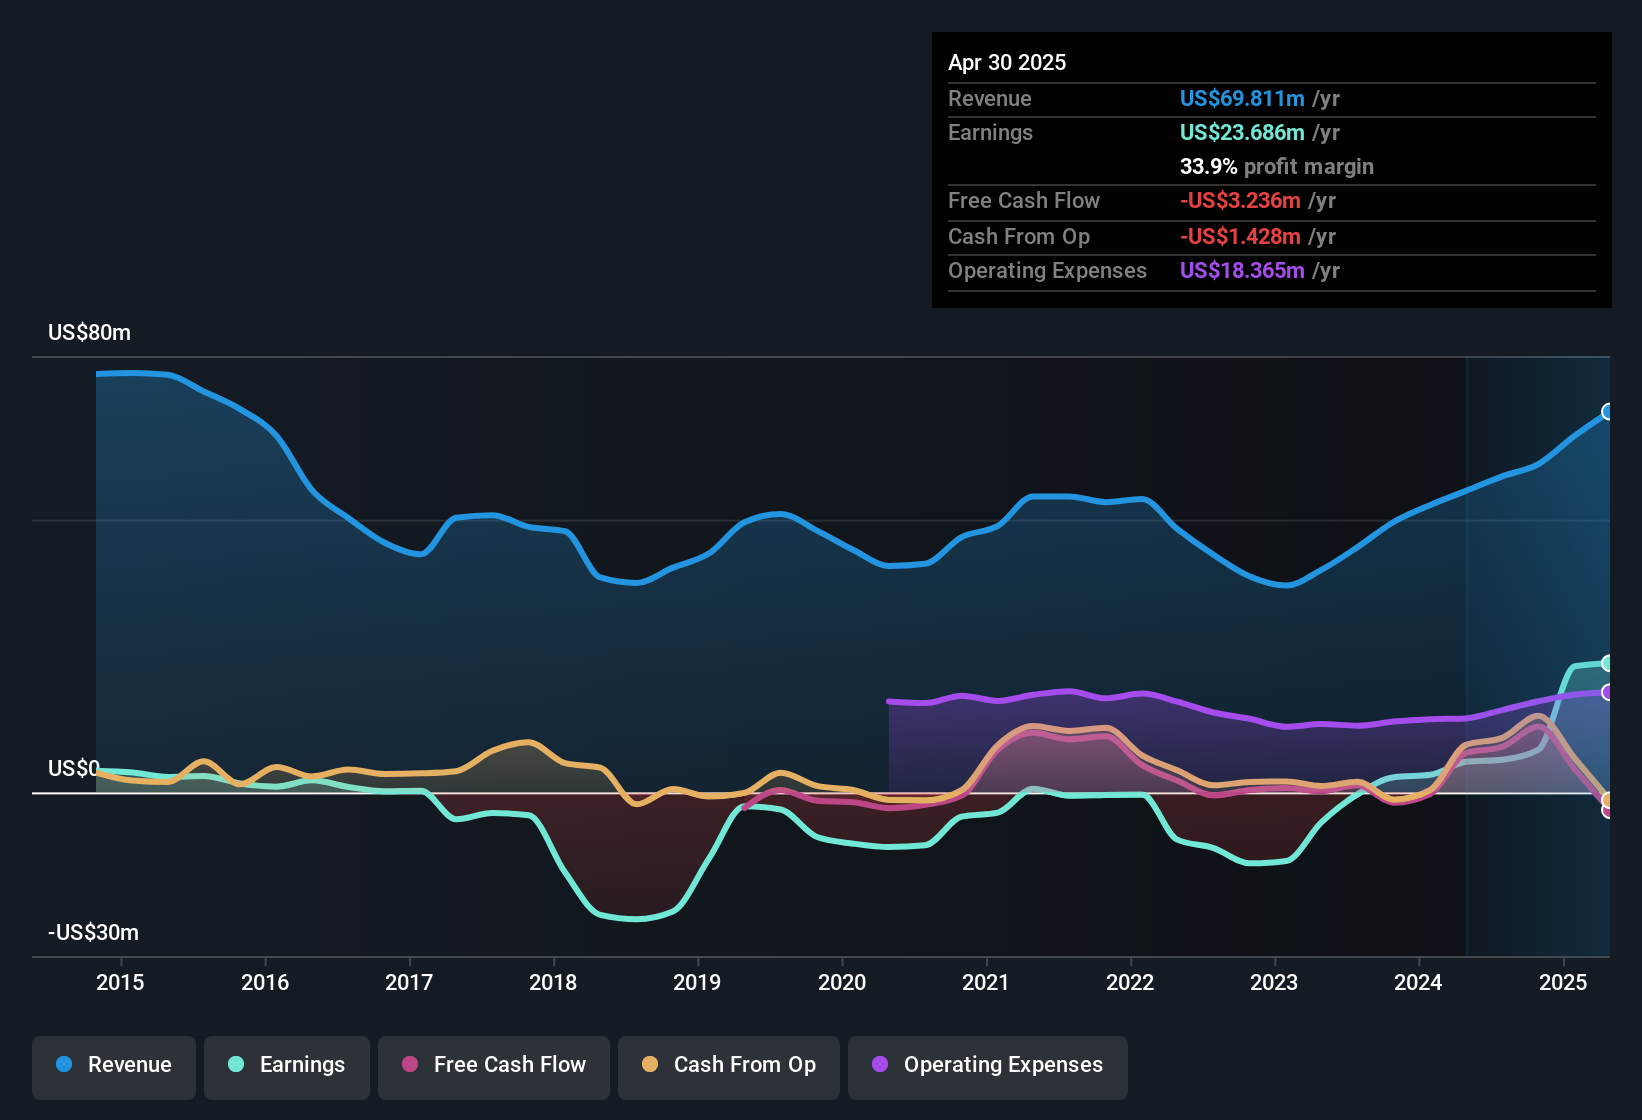The height and width of the screenshot is (1120, 1642).
Task: Click the orange Cash From Op legend dot
Action: (650, 1064)
